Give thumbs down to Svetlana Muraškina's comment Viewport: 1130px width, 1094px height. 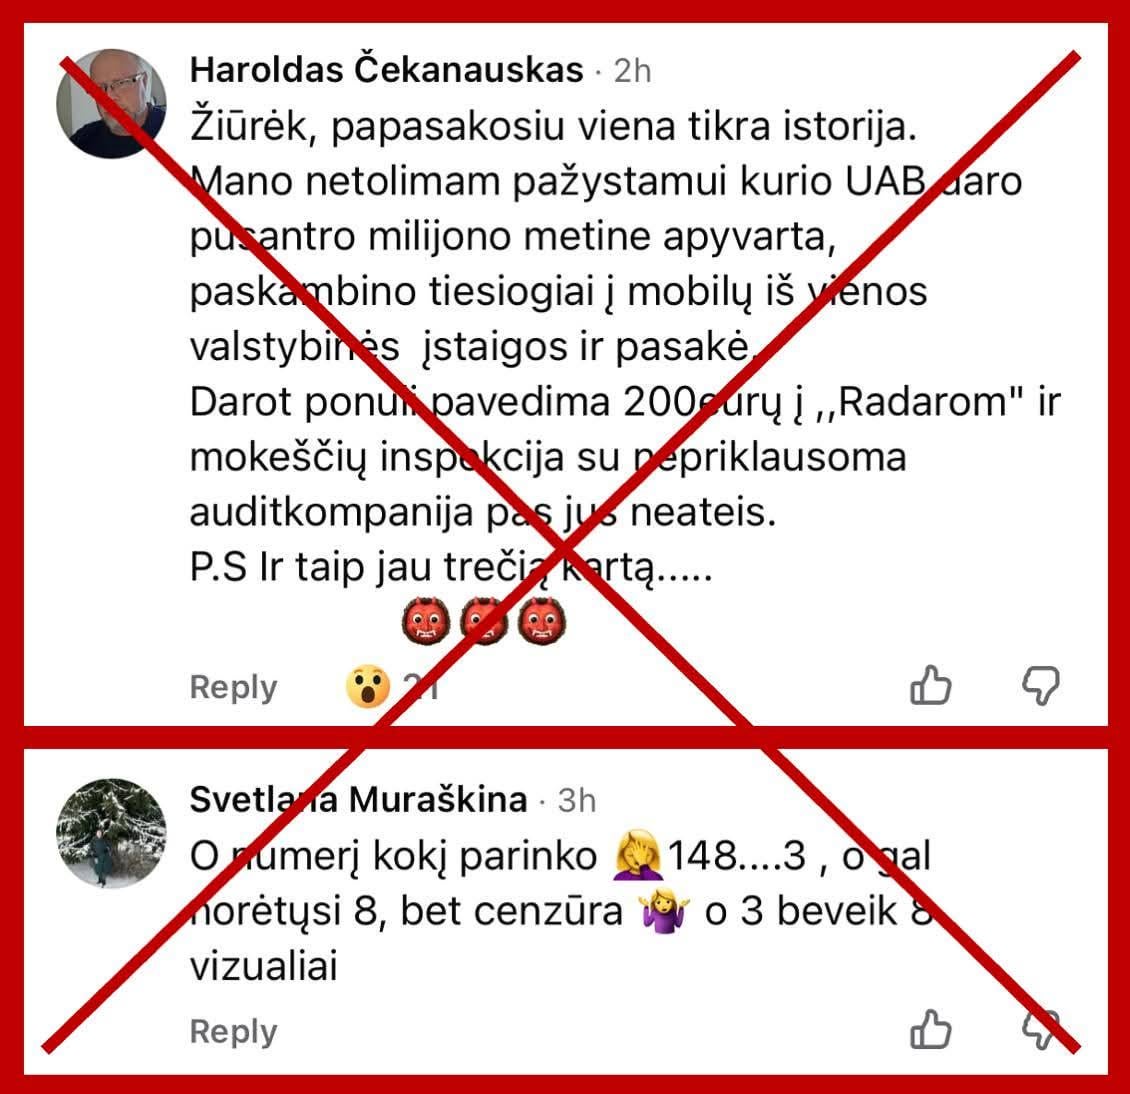click(1041, 1029)
